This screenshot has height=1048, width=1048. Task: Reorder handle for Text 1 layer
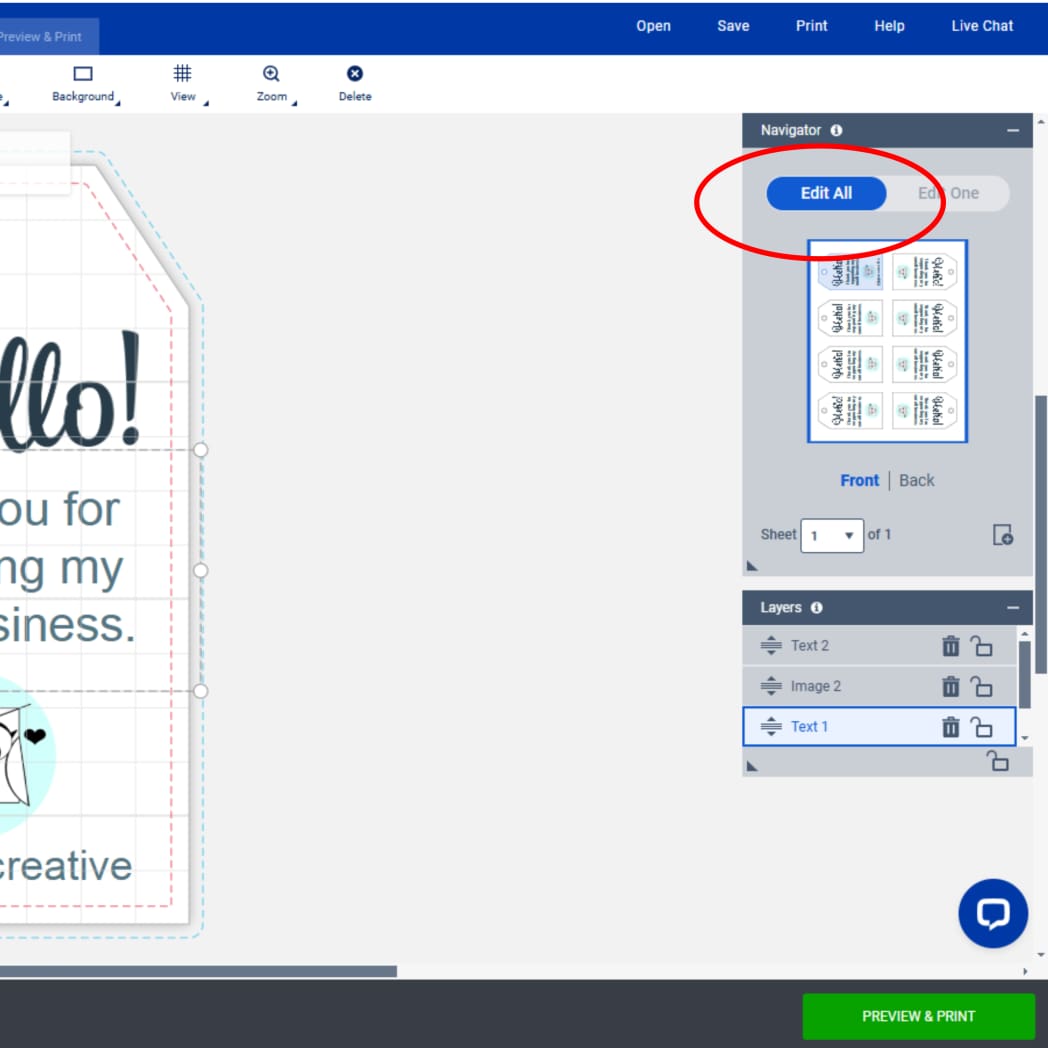(771, 726)
